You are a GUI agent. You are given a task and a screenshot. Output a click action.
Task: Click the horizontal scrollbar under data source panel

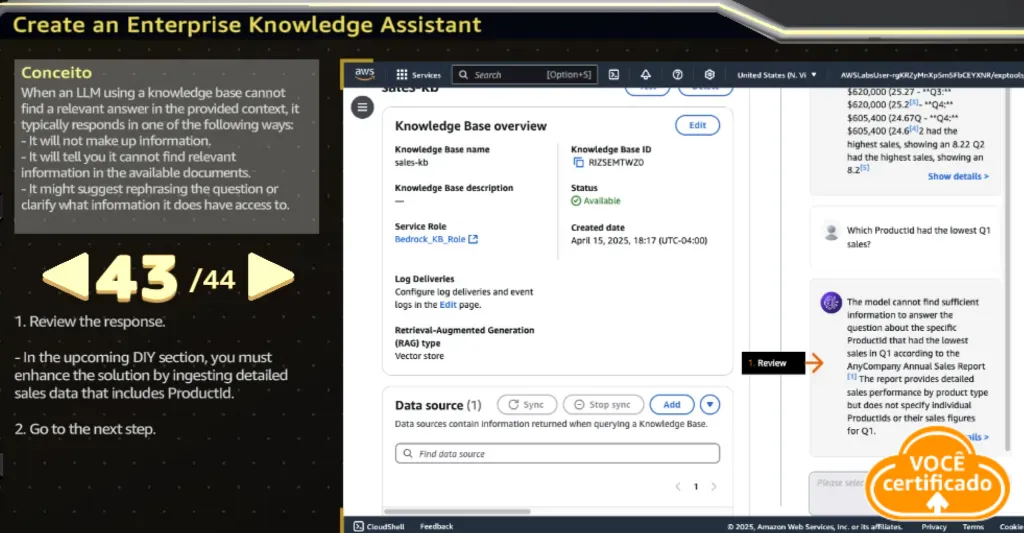(457, 511)
